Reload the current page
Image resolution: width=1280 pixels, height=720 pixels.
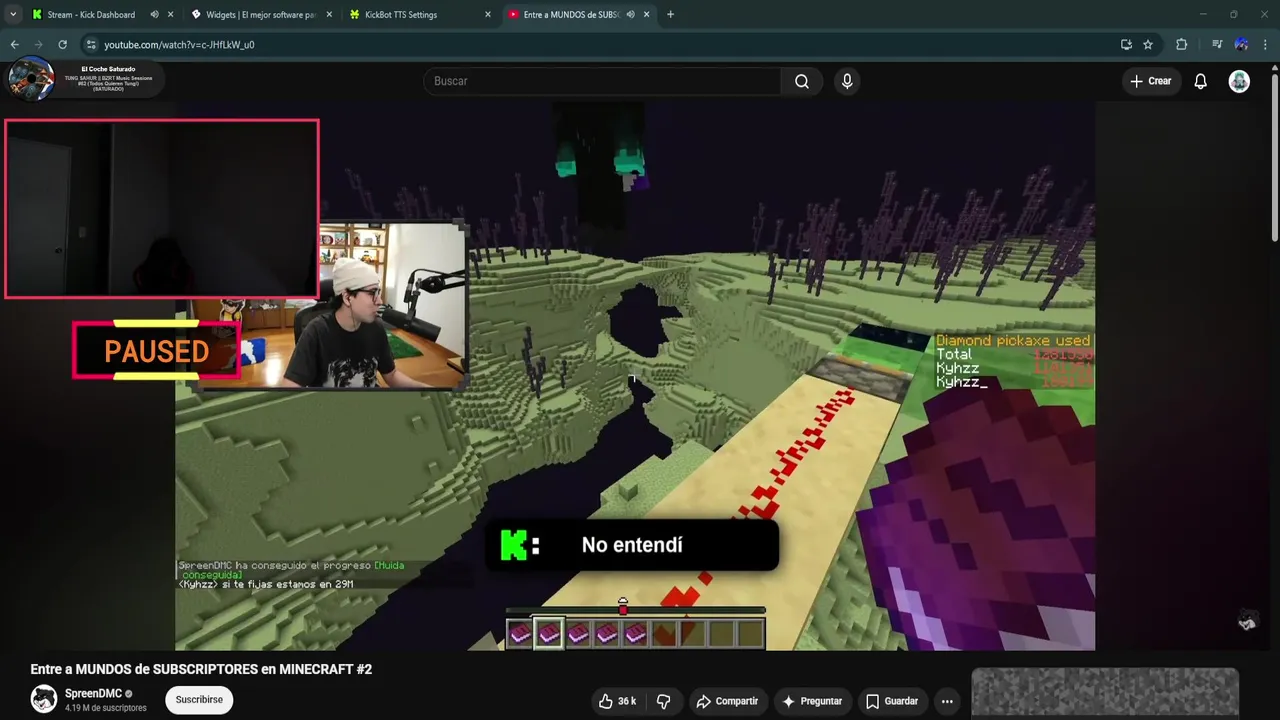coord(62,44)
